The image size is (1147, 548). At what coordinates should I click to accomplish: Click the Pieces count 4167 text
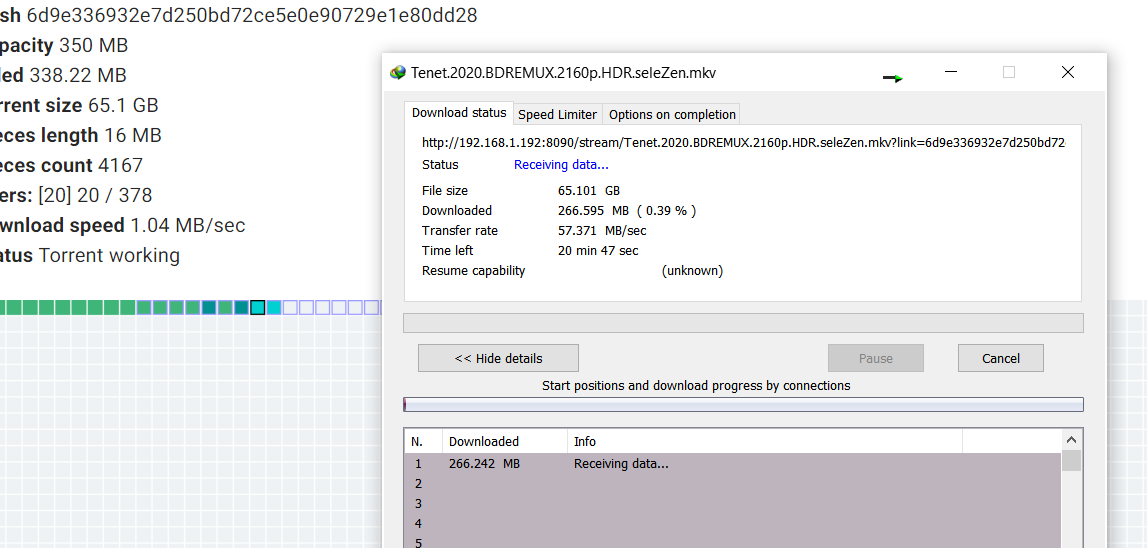(x=72, y=165)
